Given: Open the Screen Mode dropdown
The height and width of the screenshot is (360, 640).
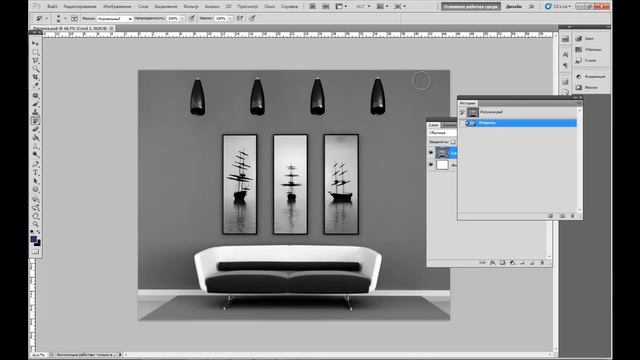Looking at the screenshot, I should (x=400, y=7).
